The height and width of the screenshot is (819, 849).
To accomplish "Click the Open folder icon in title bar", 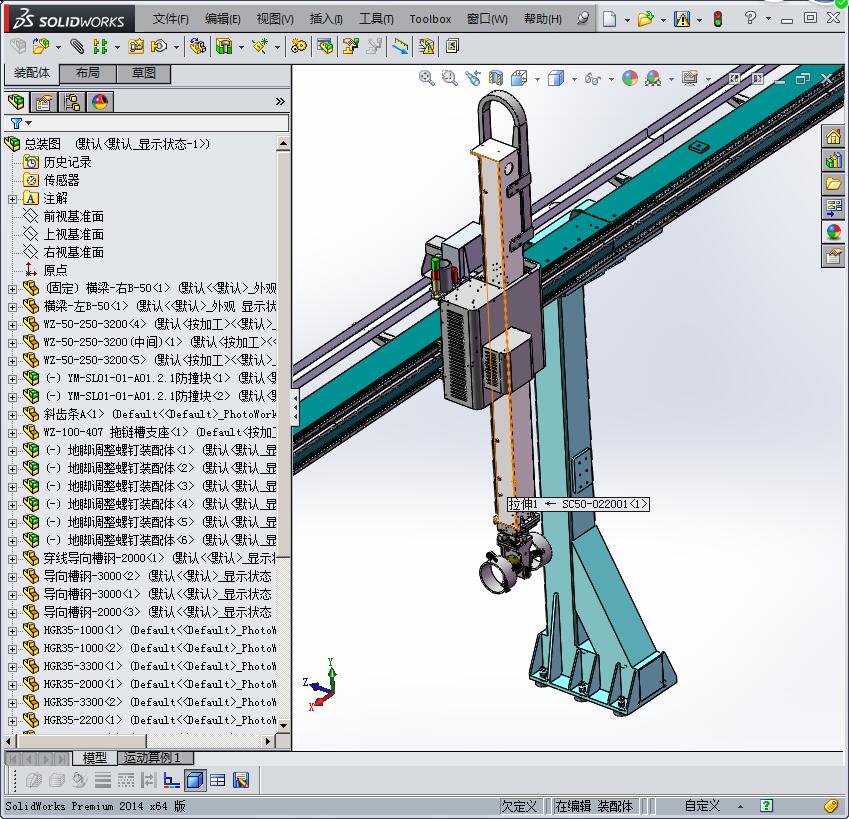I will (645, 19).
